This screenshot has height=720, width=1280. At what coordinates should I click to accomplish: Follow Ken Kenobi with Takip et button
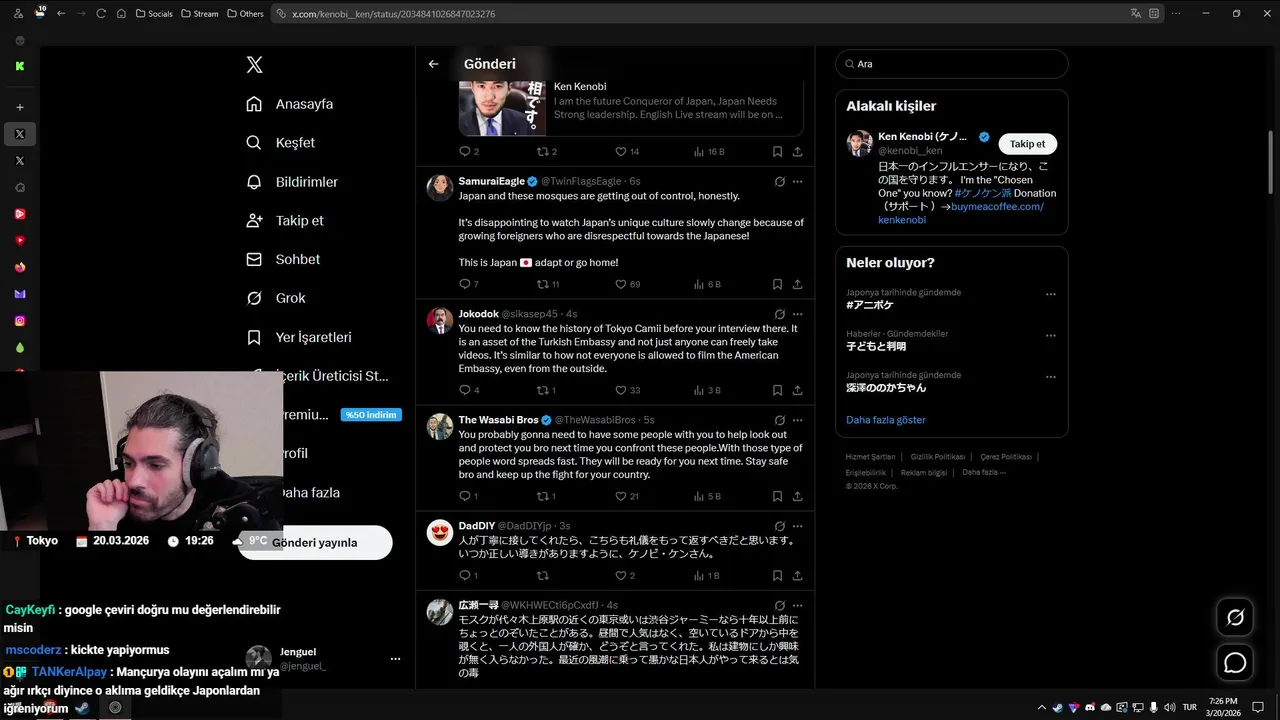pos(1027,144)
